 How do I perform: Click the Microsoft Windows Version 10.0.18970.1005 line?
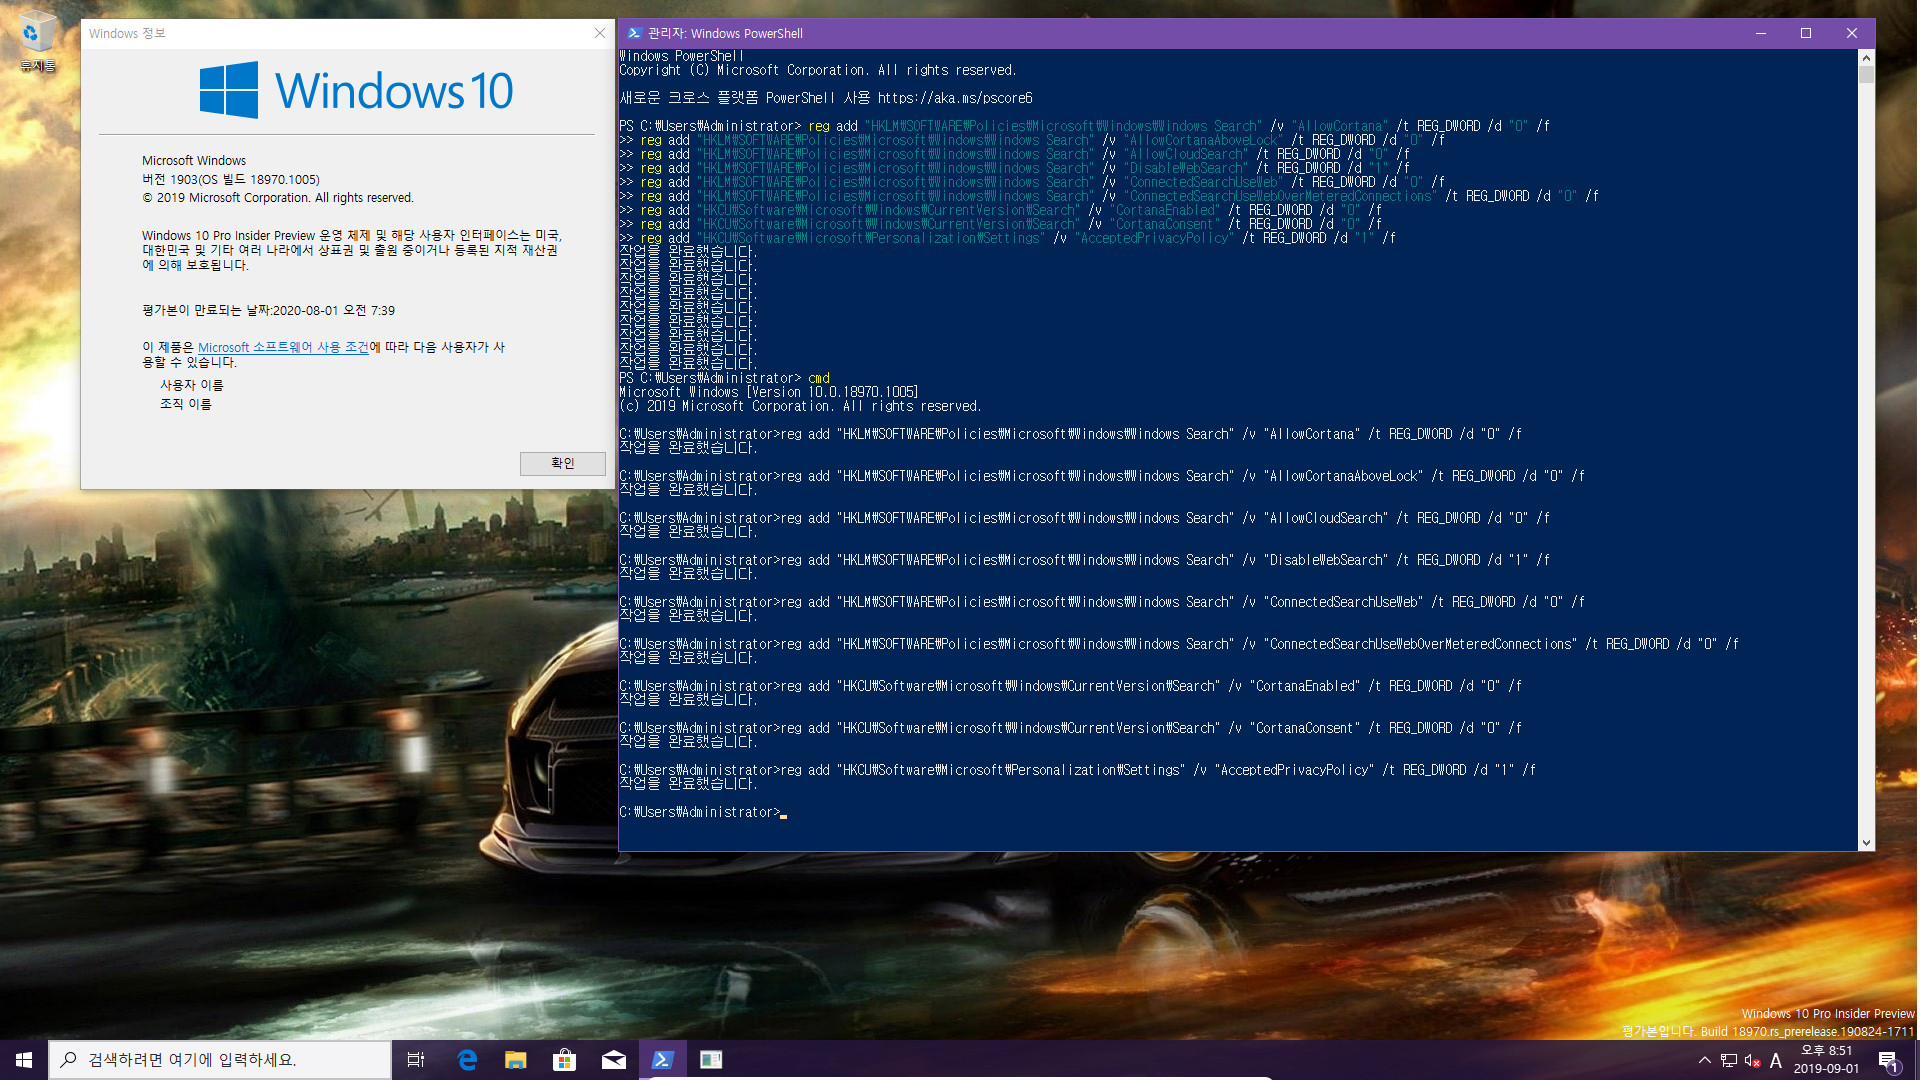[x=768, y=392]
